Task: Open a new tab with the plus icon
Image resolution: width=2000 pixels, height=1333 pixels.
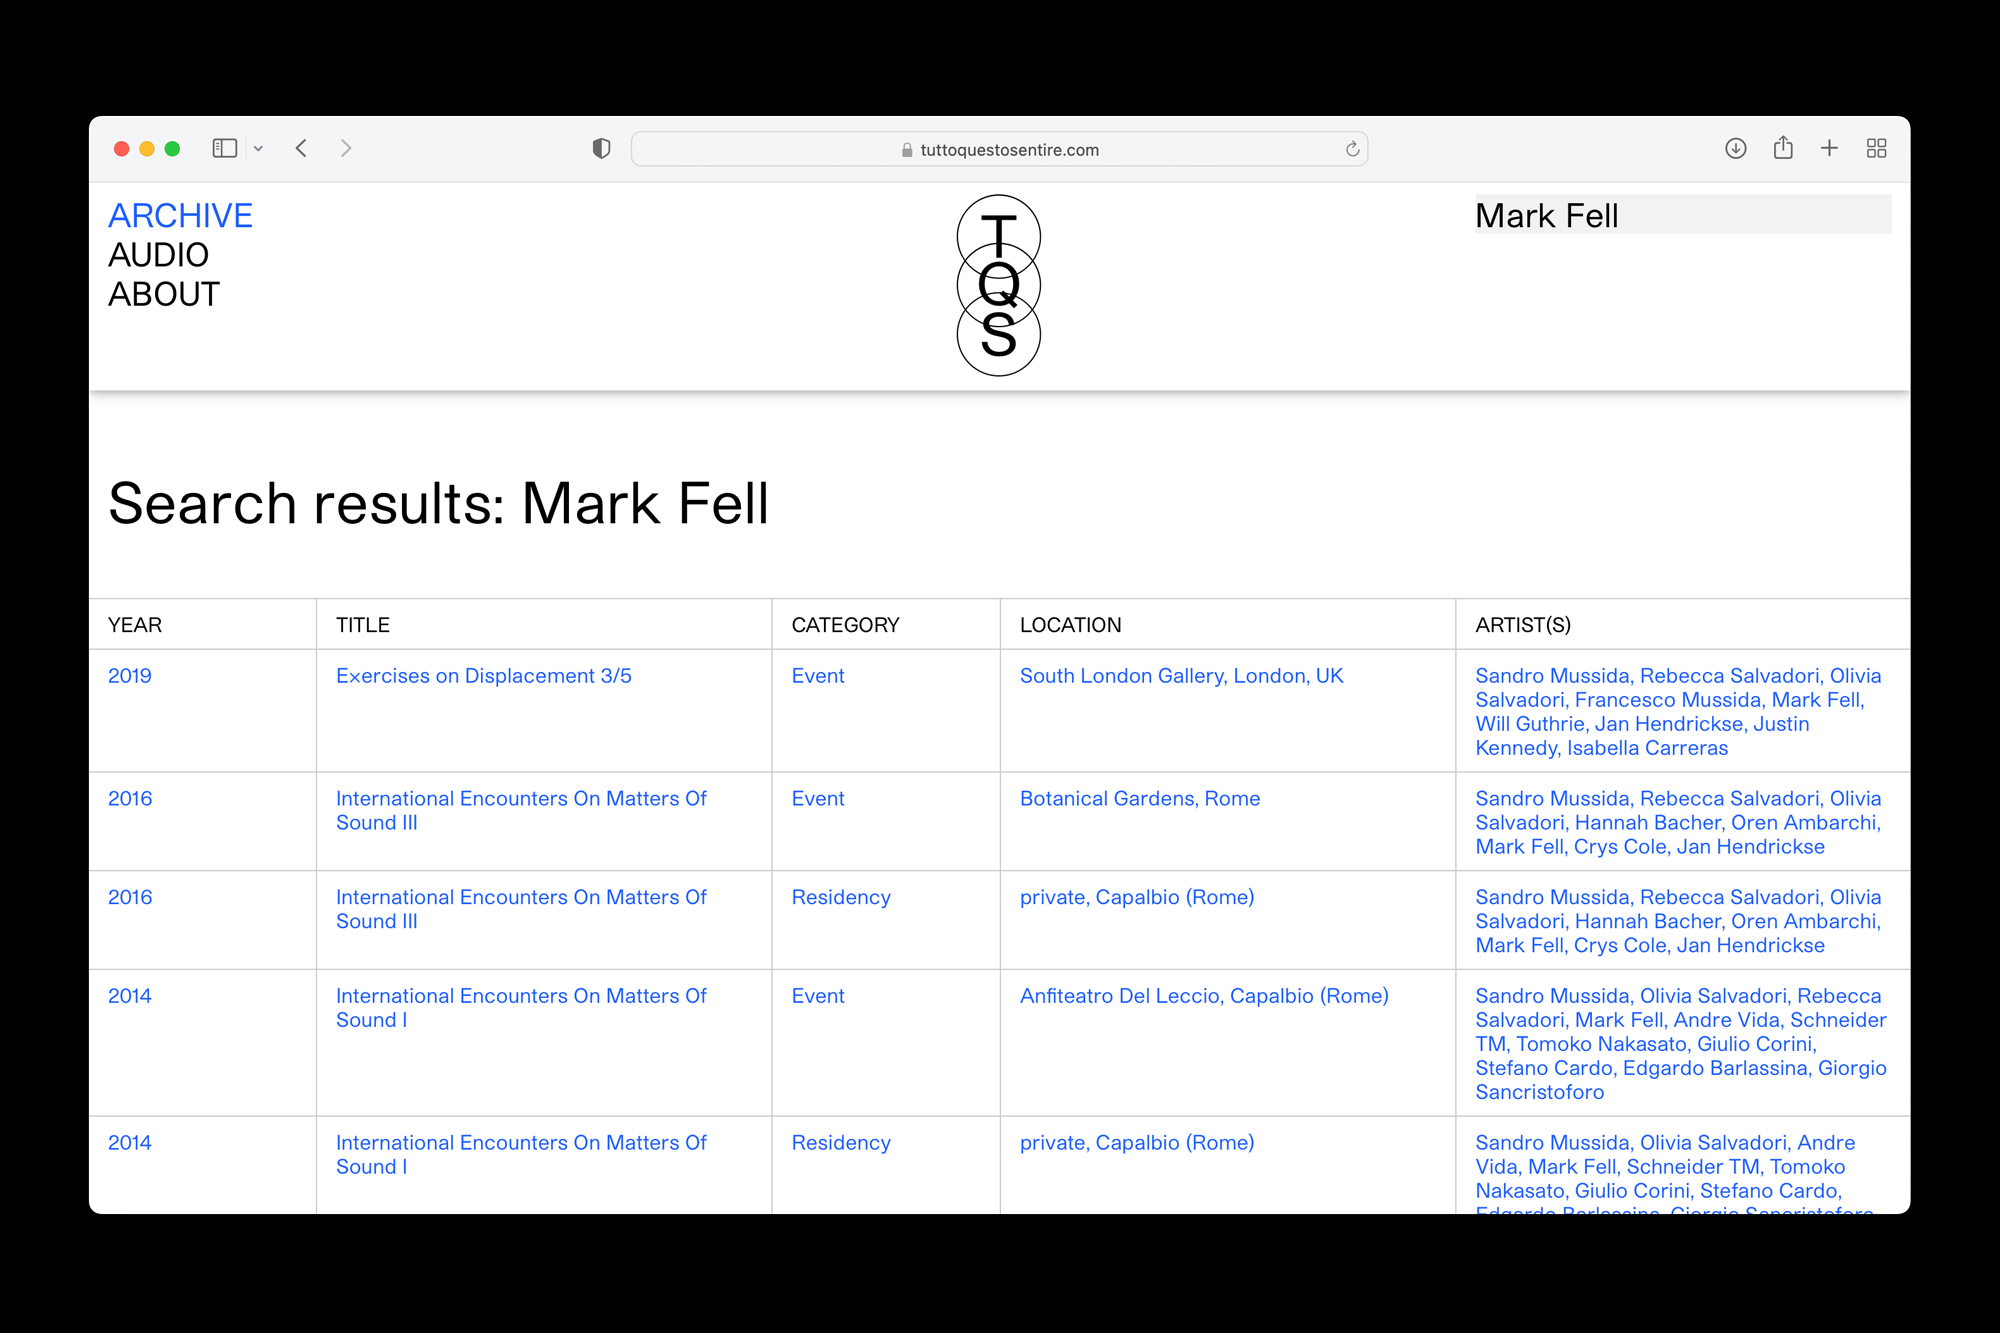Action: click(1829, 148)
